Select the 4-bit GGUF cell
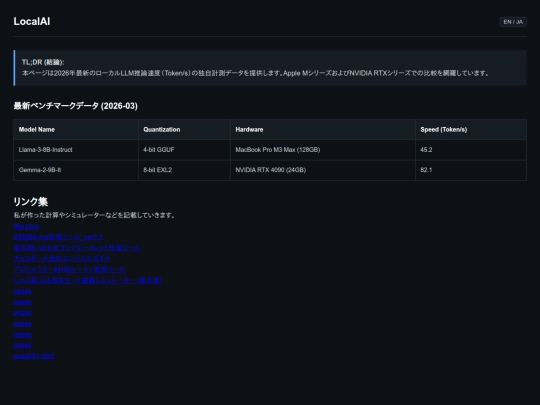 coord(184,150)
